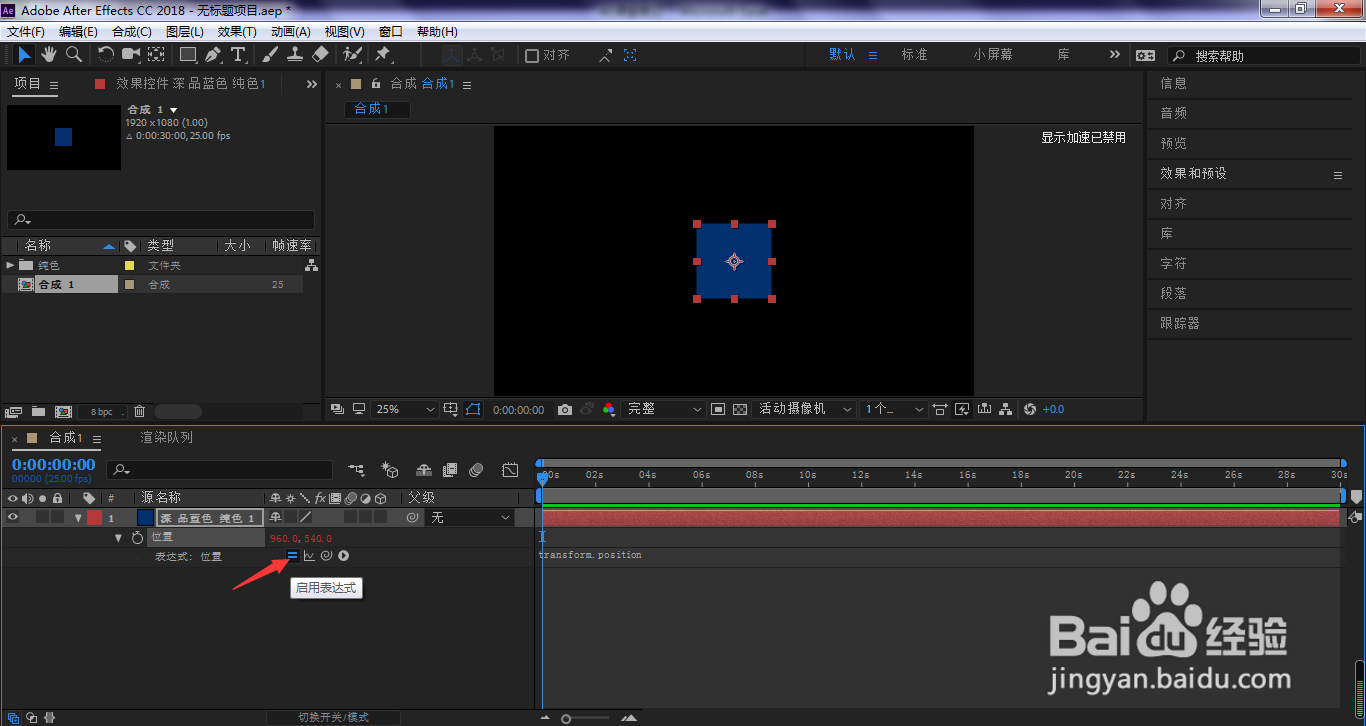
Task: Create new composition icon in Project panel
Action: pos(63,411)
